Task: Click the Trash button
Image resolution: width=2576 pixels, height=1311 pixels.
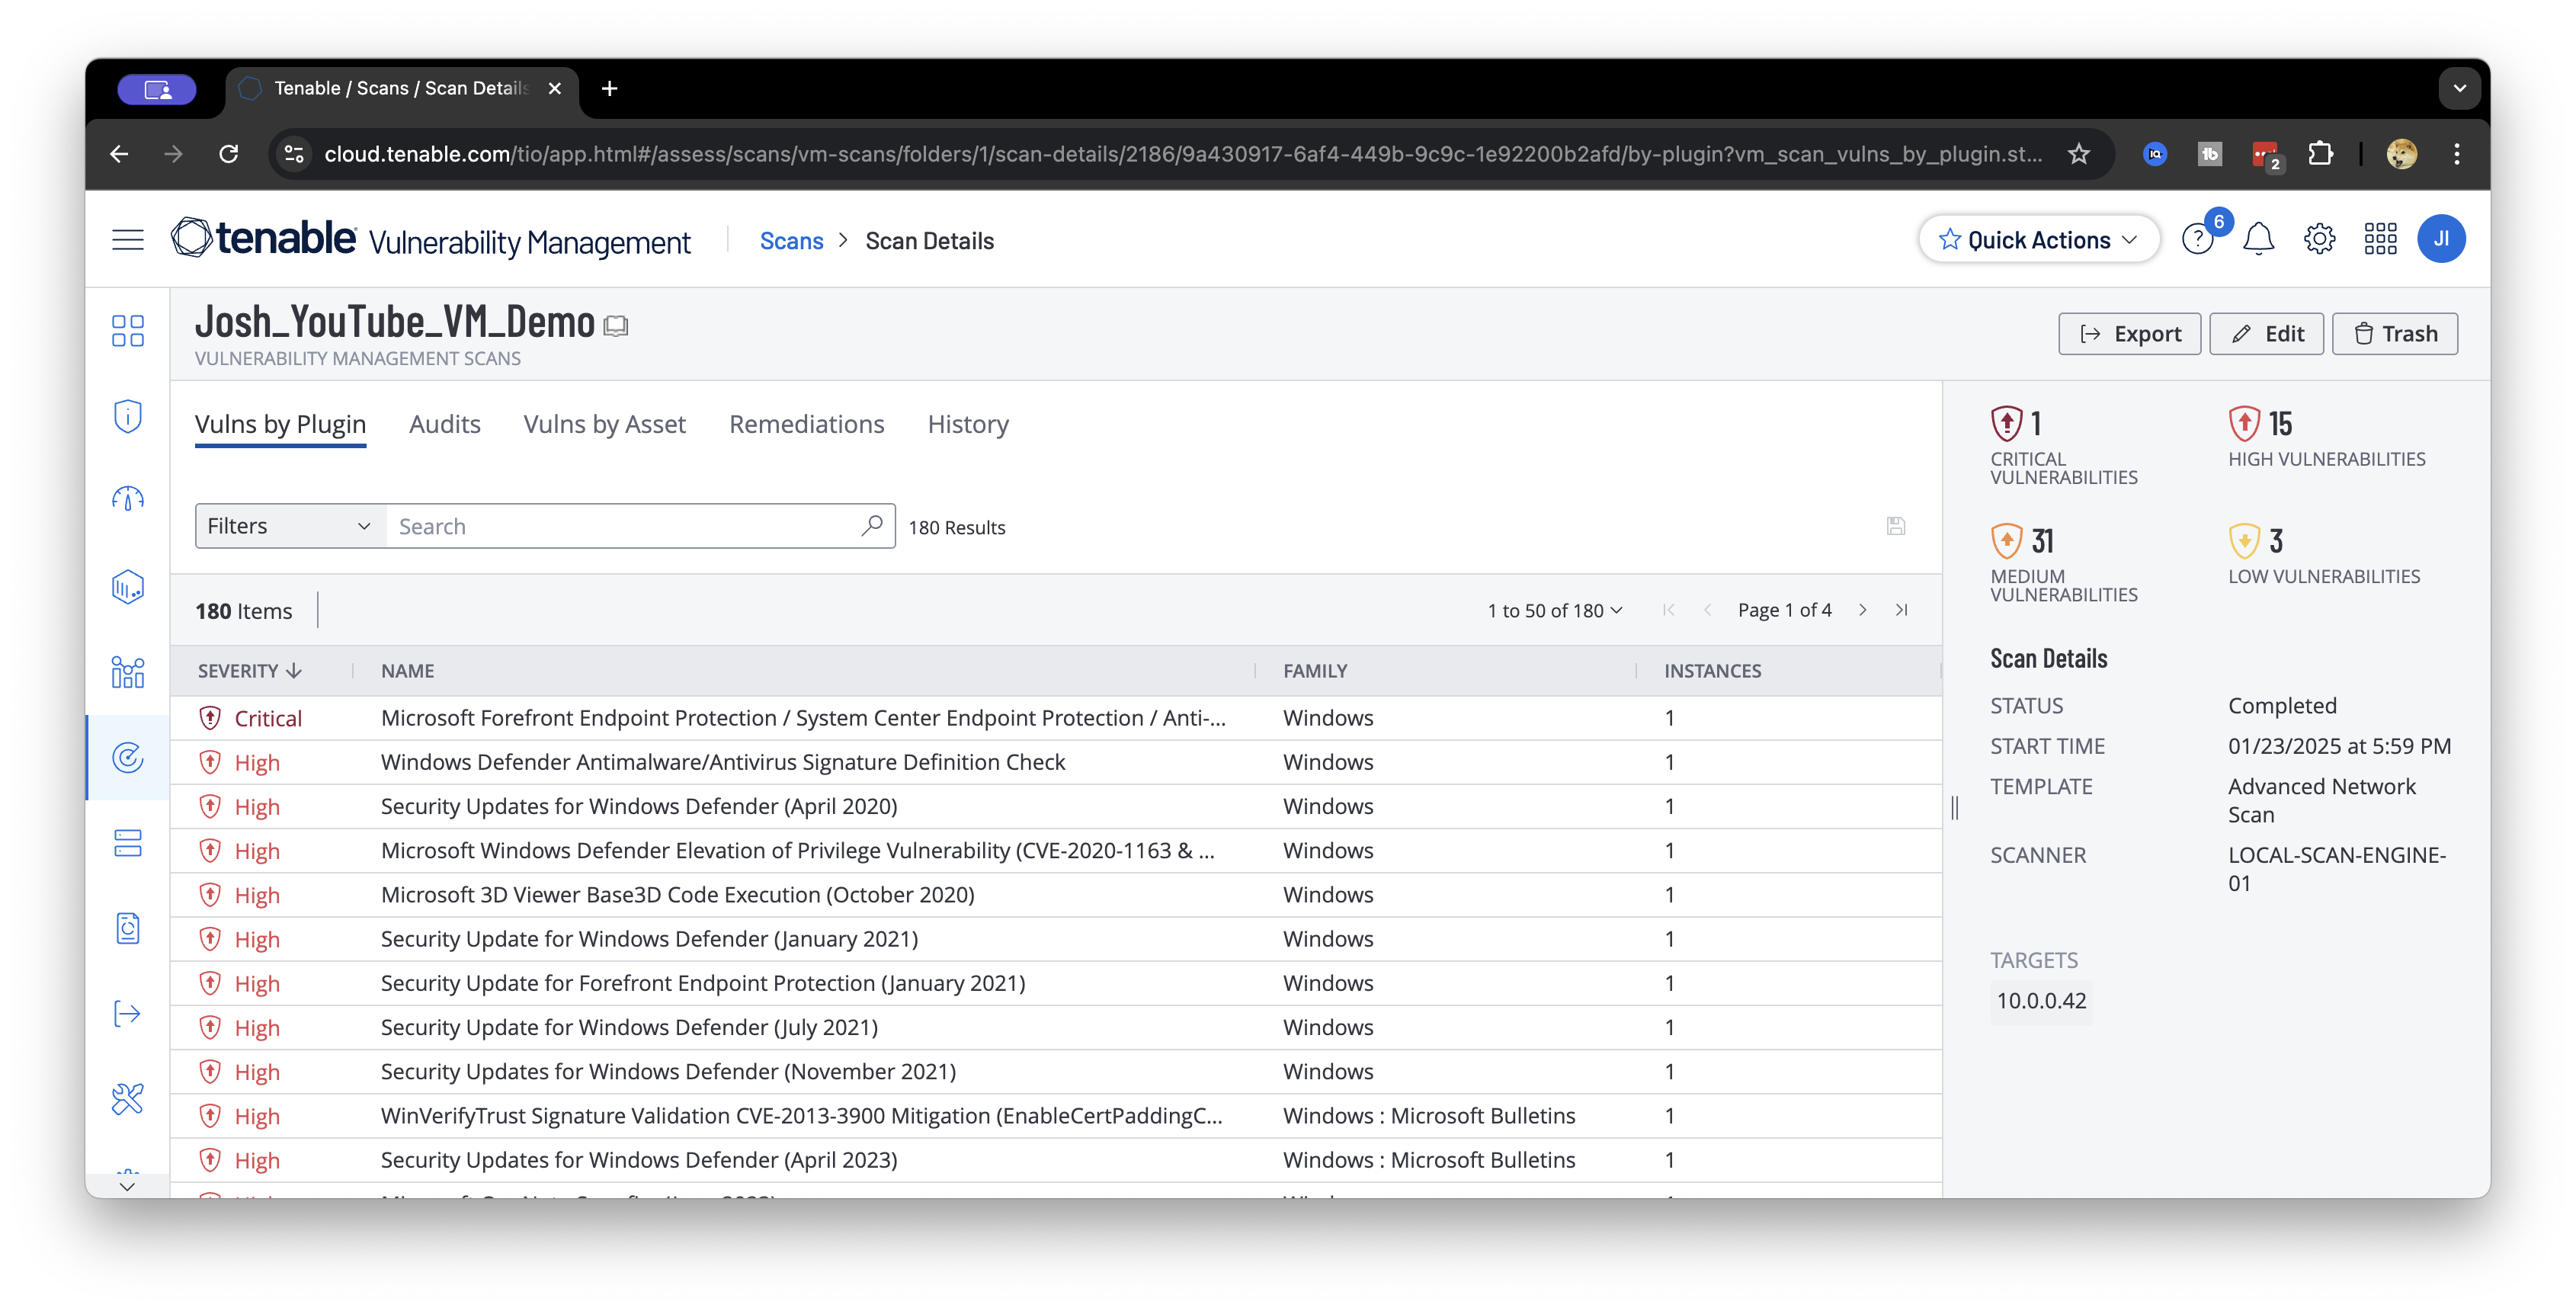Action: click(2395, 333)
